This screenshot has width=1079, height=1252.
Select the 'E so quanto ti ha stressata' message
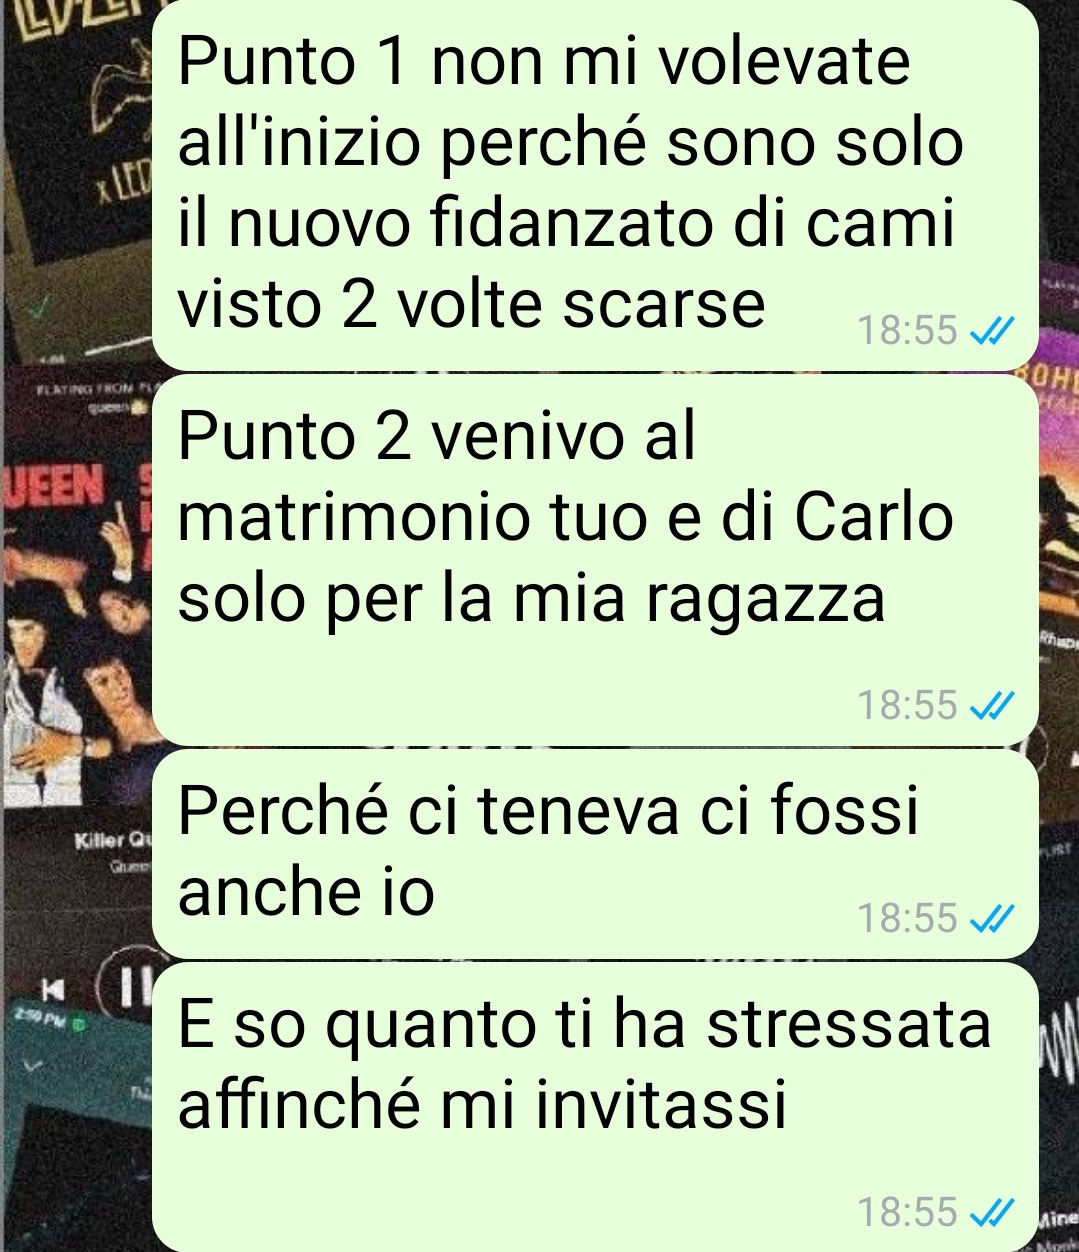pos(595,1107)
